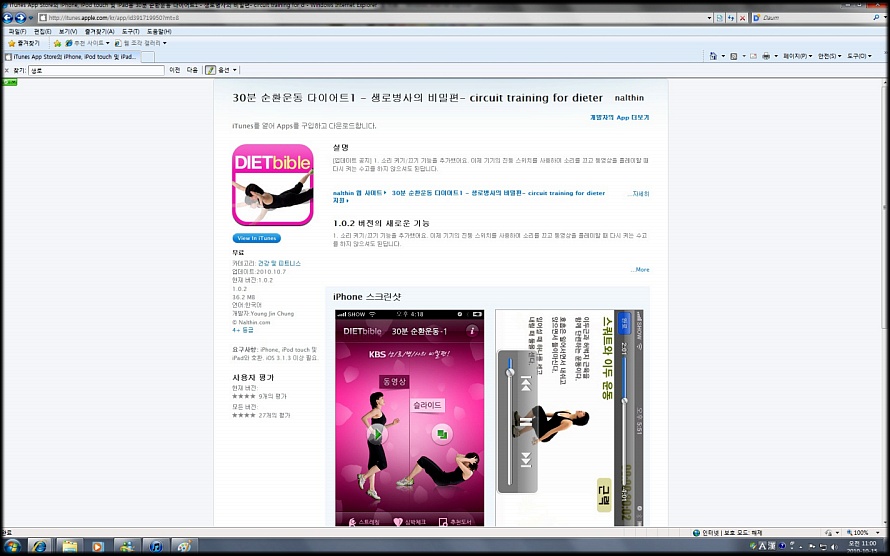Image resolution: width=890 pixels, height=556 pixels.
Task: Open the 도구(O) command bar menu
Action: (859, 56)
